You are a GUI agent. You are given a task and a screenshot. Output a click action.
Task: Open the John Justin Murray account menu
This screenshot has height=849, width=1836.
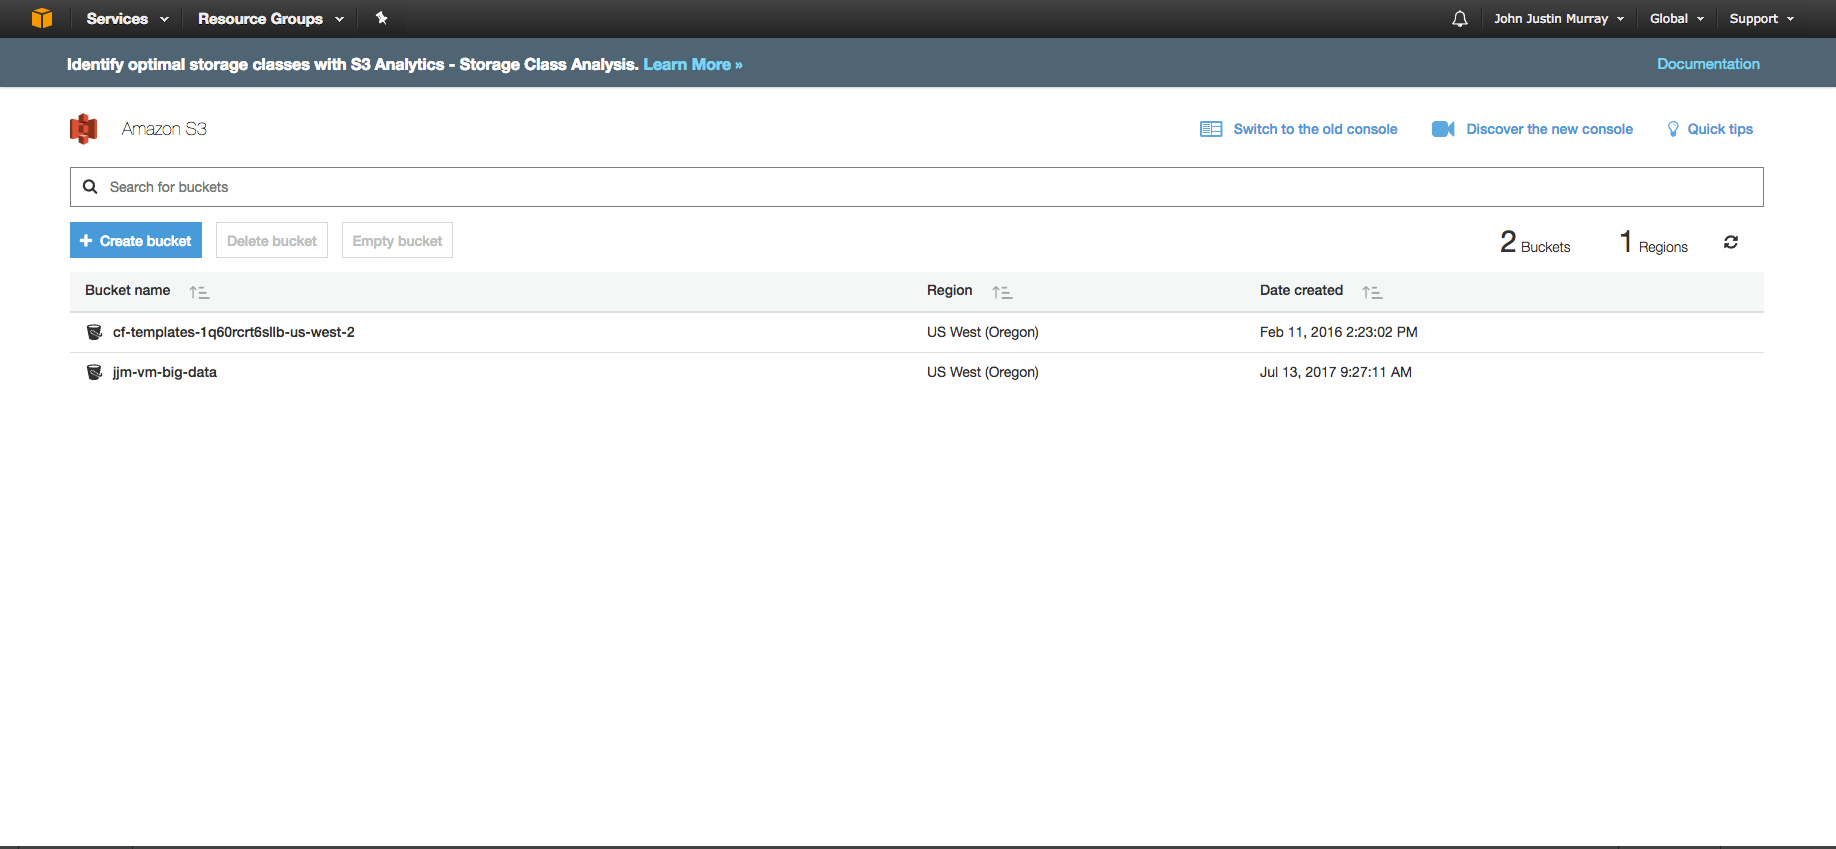tap(1558, 19)
